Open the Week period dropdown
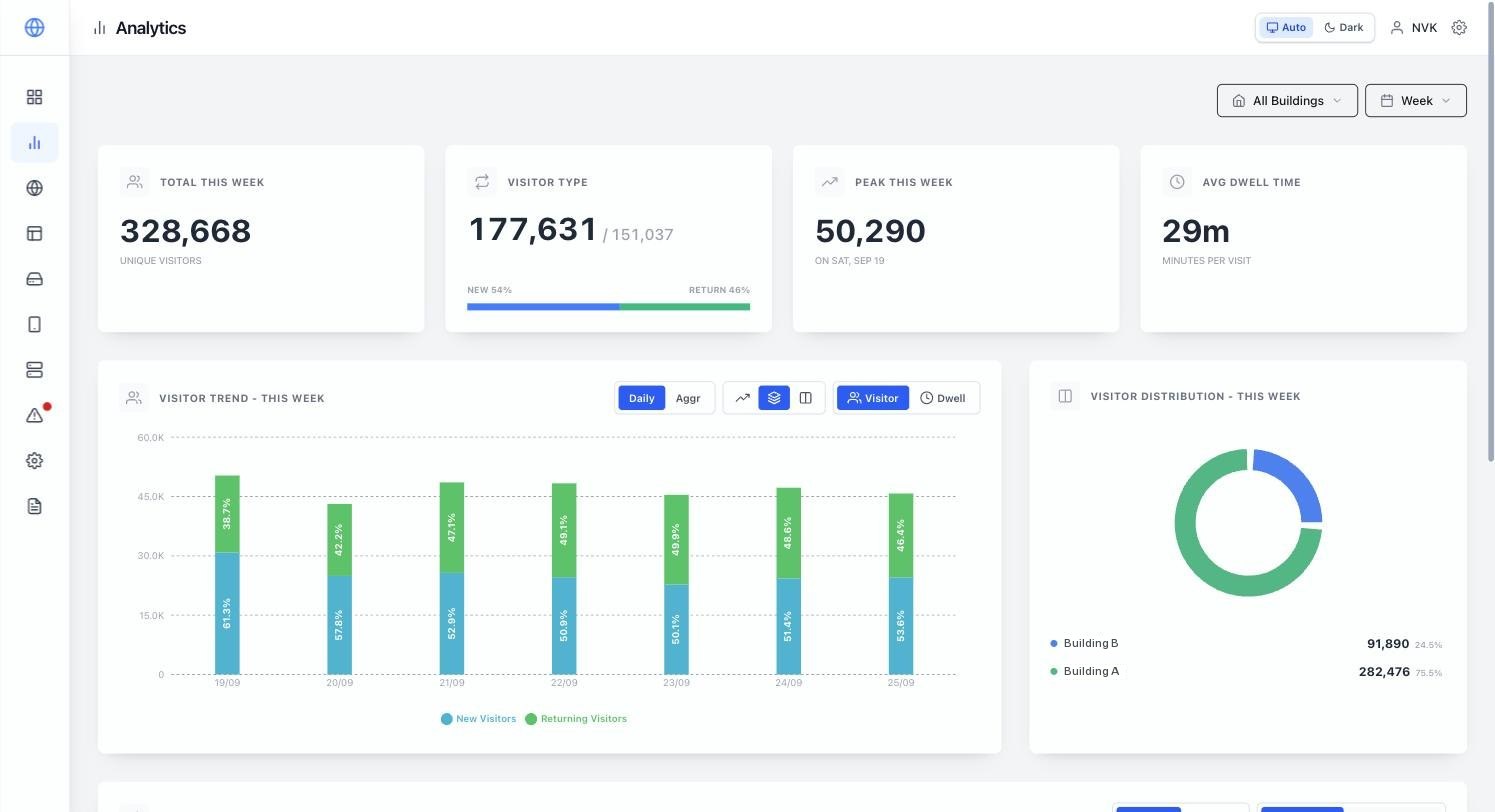Viewport: 1495px width, 812px height. pyautogui.click(x=1415, y=100)
